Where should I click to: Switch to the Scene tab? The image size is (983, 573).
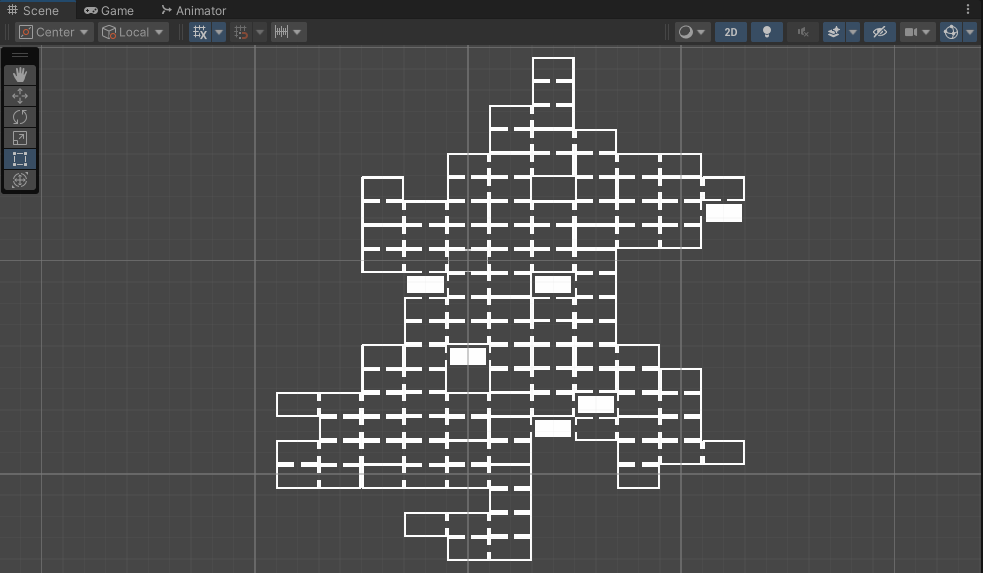tap(33, 10)
